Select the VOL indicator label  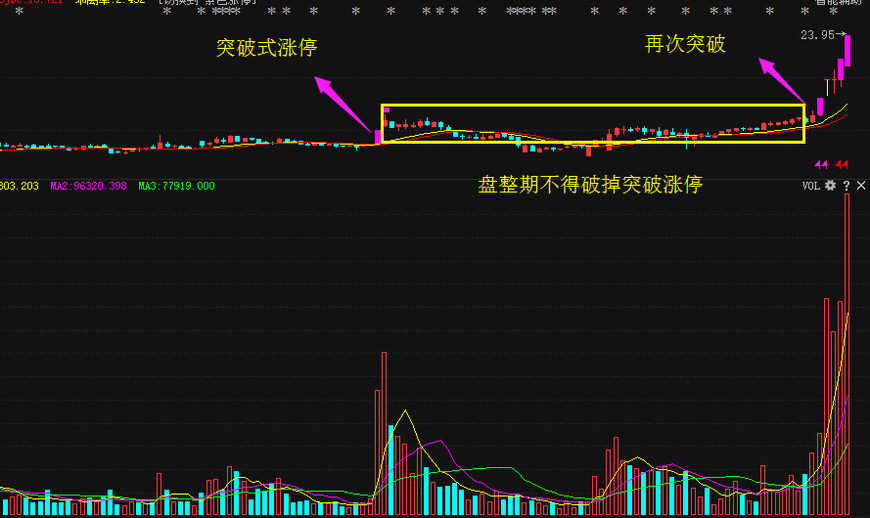pos(811,186)
